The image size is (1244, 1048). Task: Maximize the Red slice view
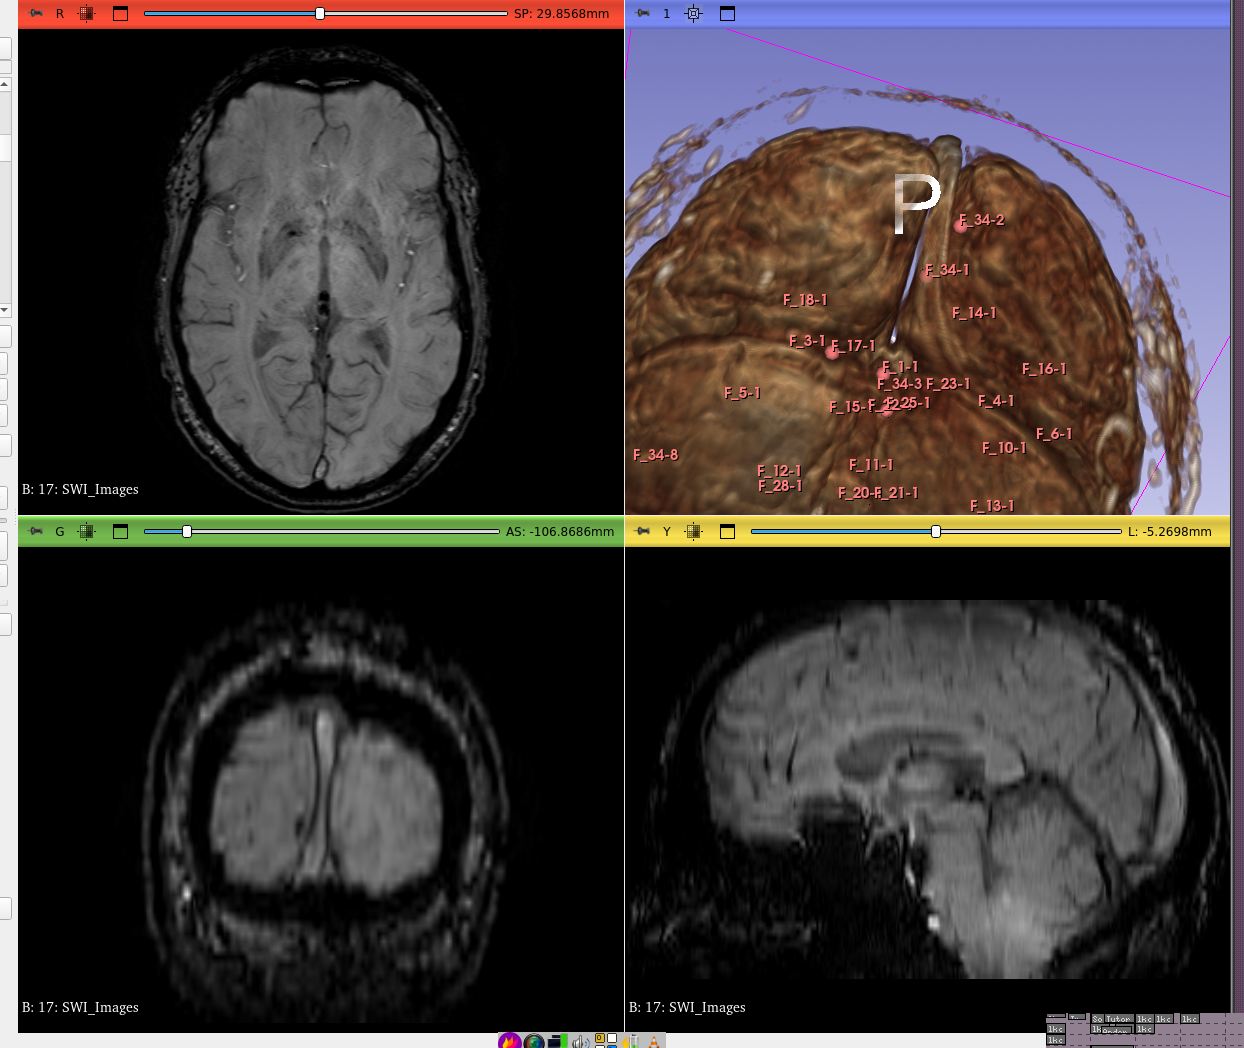(121, 14)
